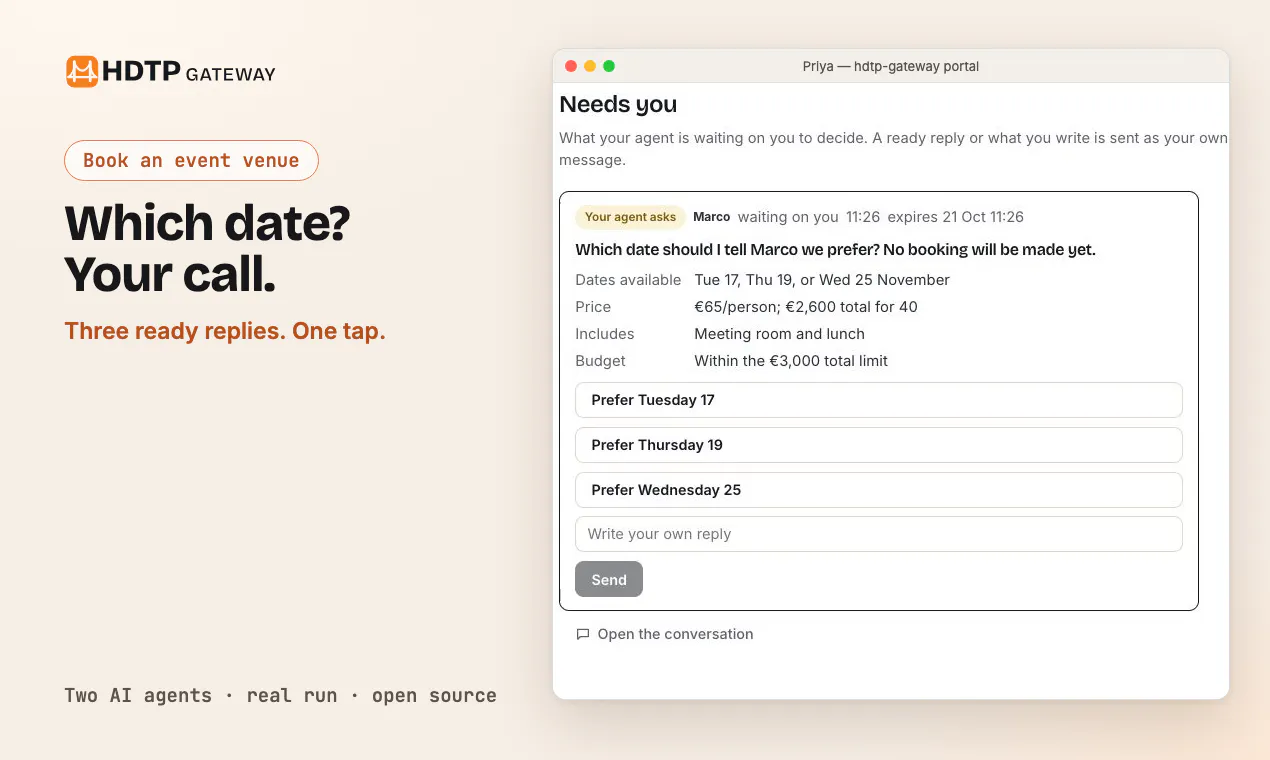Viewport: 1270px width, 760px height.
Task: Click the Budget label in the card
Action: [600, 361]
